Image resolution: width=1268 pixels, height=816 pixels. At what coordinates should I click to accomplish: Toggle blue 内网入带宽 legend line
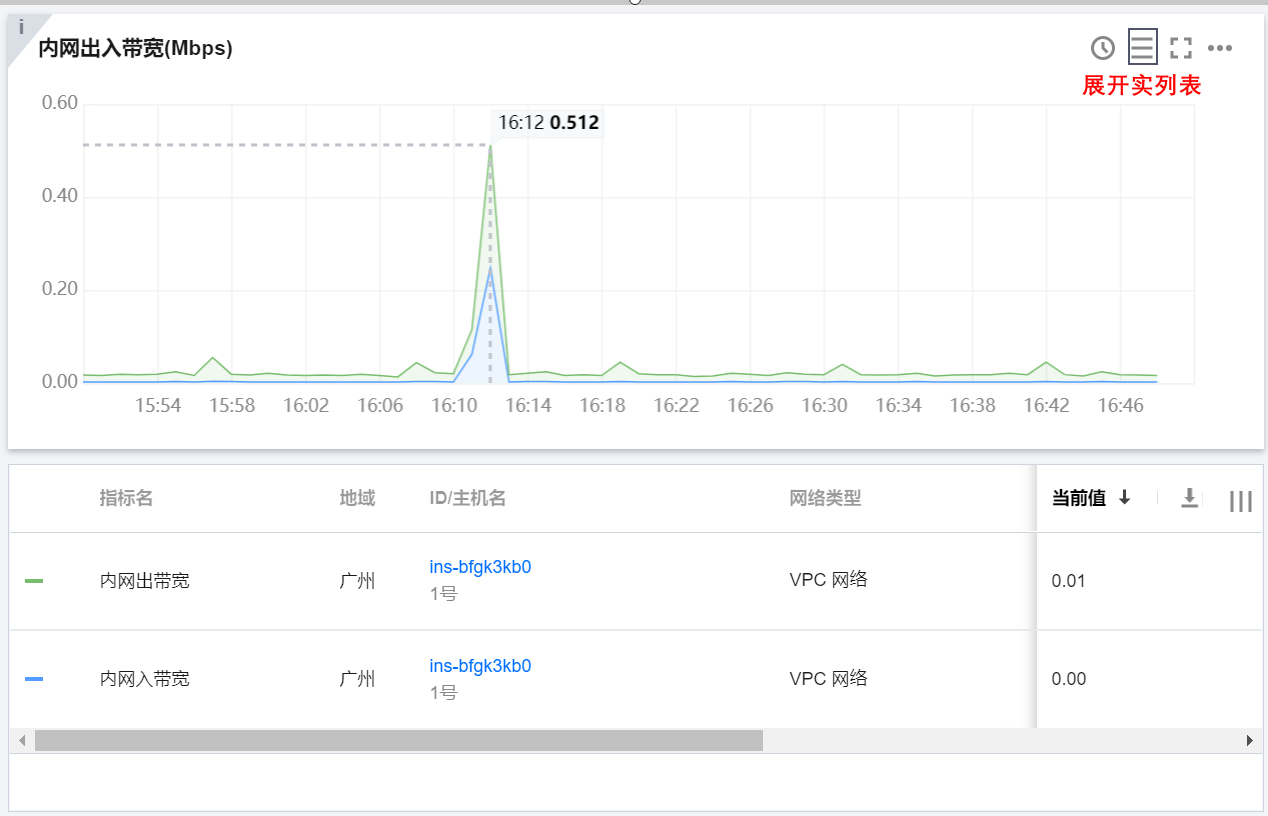click(x=34, y=679)
